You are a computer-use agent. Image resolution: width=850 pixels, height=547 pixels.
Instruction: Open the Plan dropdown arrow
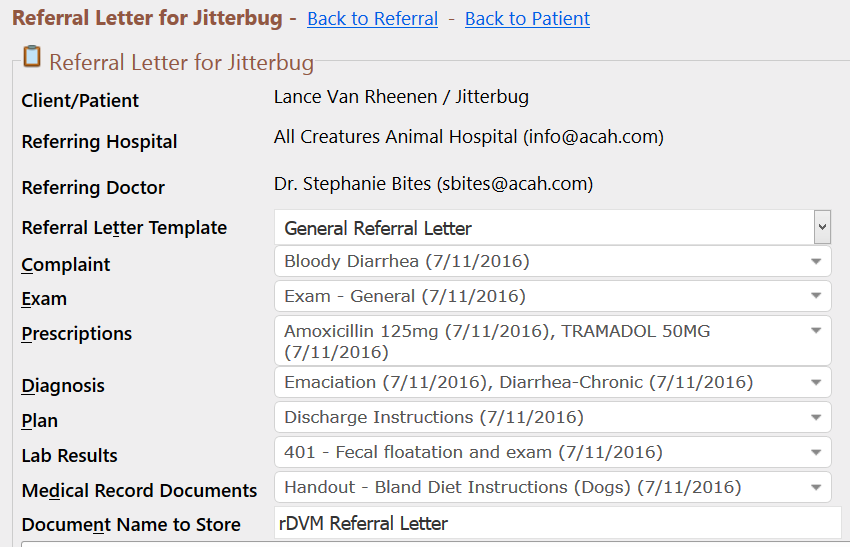coord(816,417)
